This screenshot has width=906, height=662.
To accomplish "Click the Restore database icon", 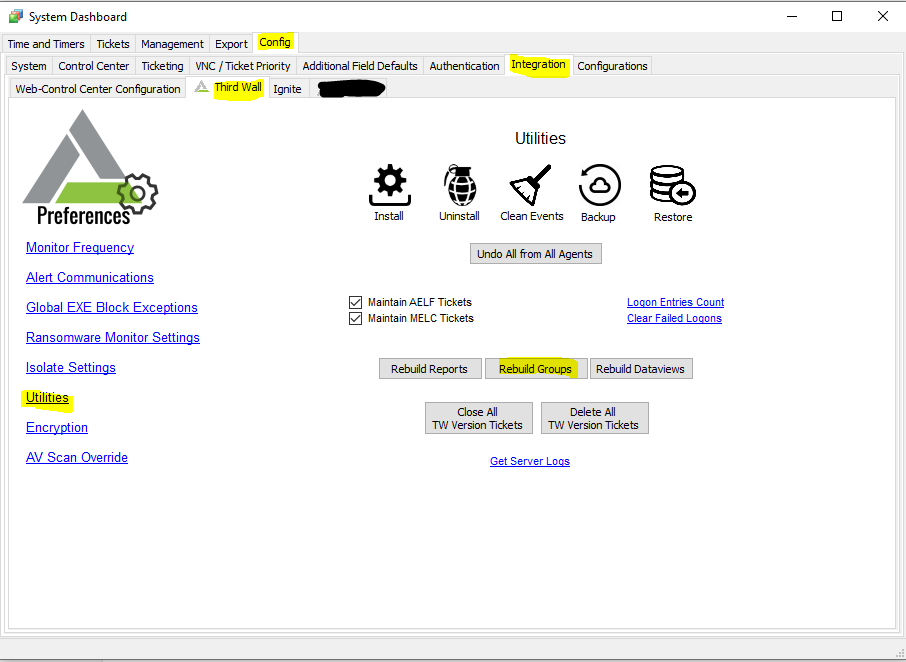I will 672,185.
